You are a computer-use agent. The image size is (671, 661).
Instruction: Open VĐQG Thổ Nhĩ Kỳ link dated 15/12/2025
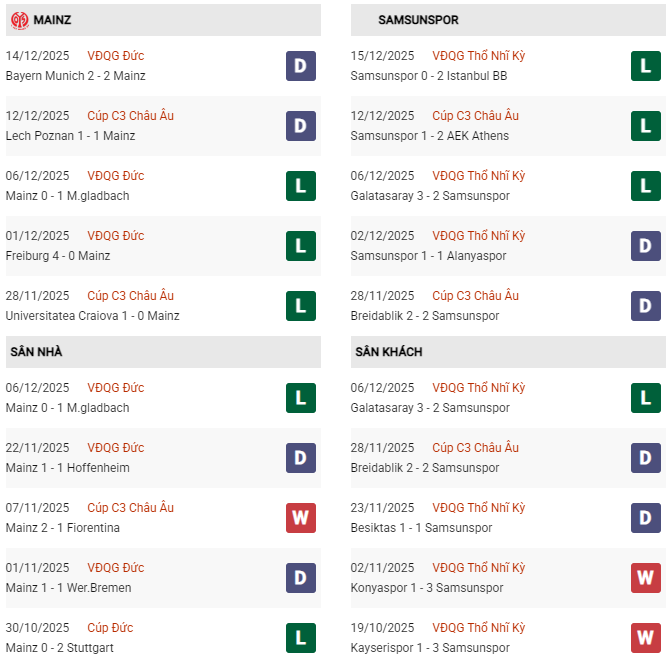478,56
